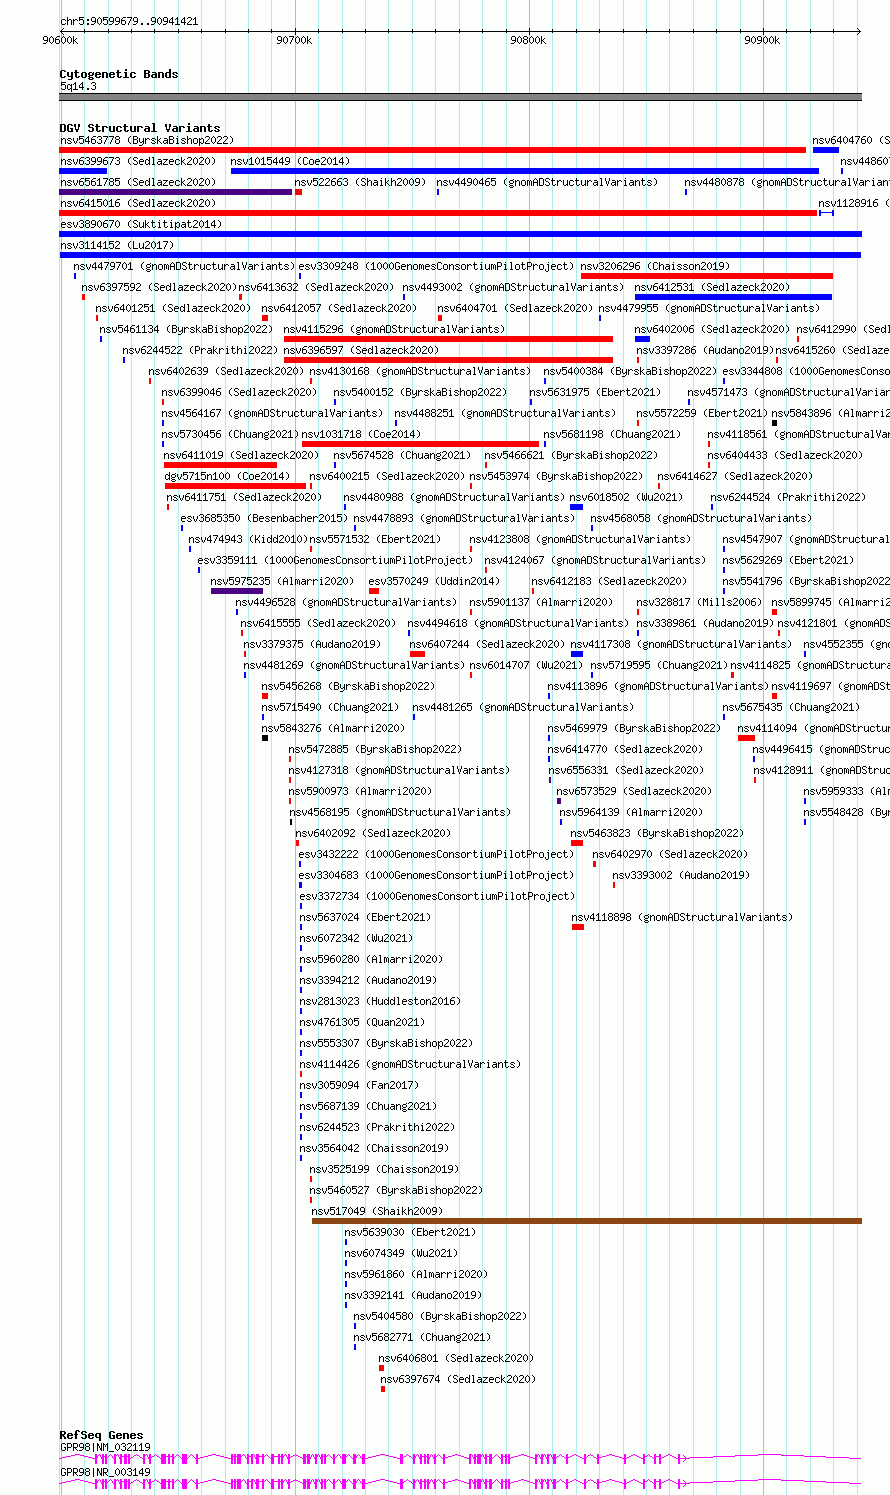Click the nsv5631975 (Ebert2021) label
890x1495 pixels.
595,392
